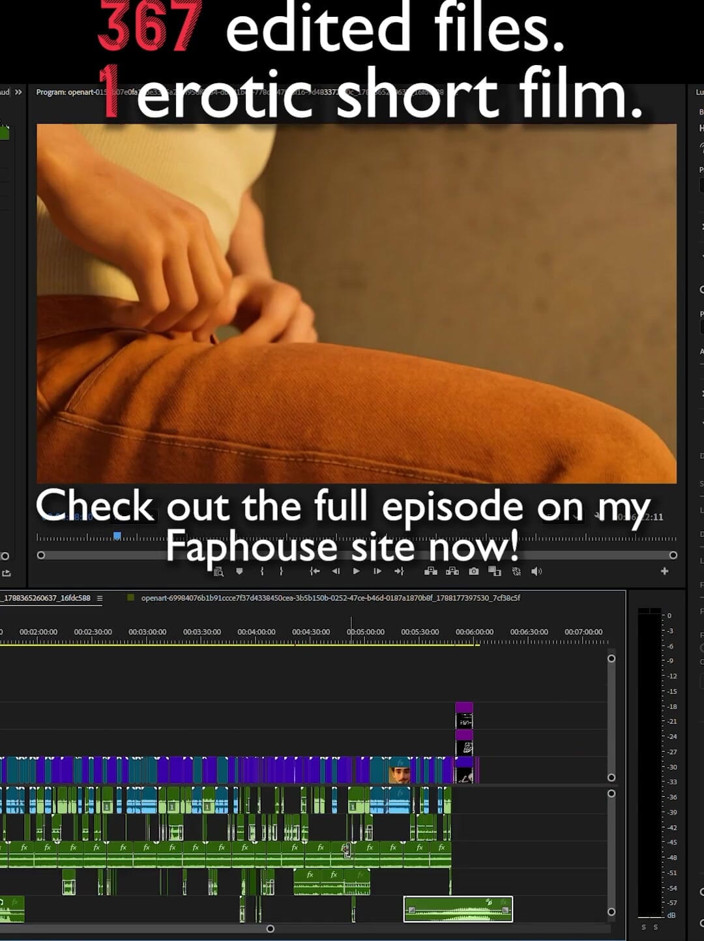Click ruler timecode 00:06:00:00
This screenshot has width=704, height=941.
[x=475, y=632]
